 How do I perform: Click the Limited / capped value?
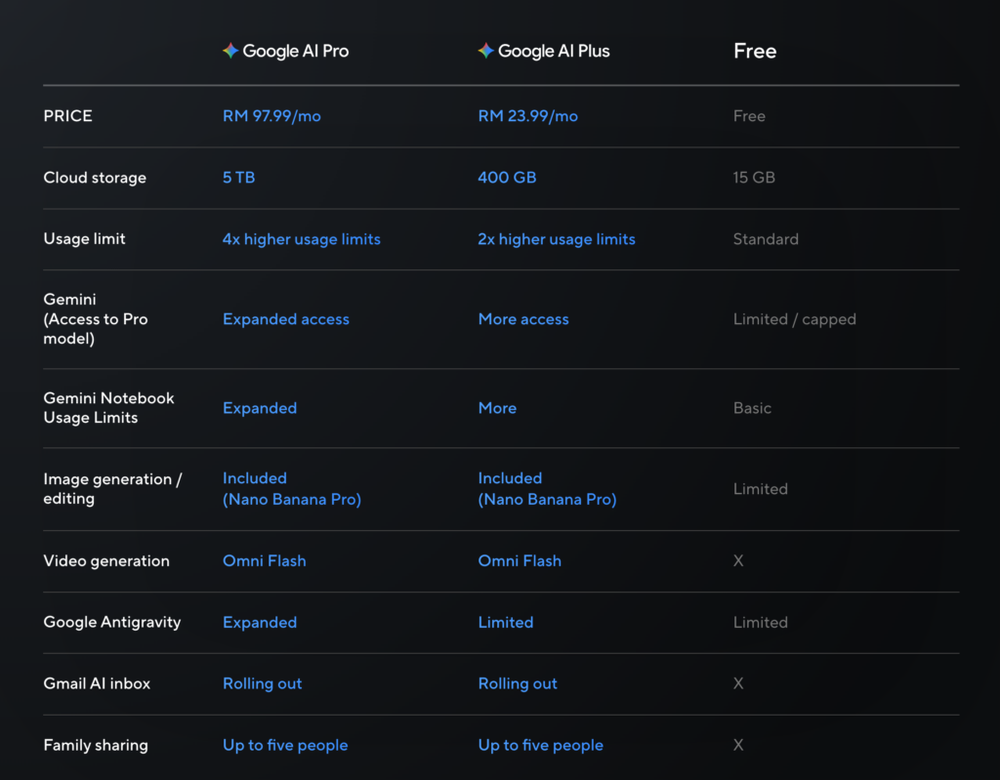pos(795,320)
